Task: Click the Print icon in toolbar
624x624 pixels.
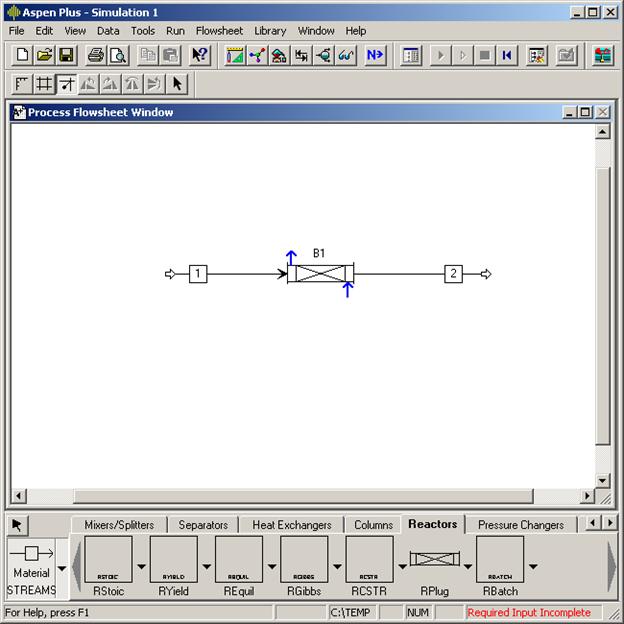Action: [x=95, y=55]
